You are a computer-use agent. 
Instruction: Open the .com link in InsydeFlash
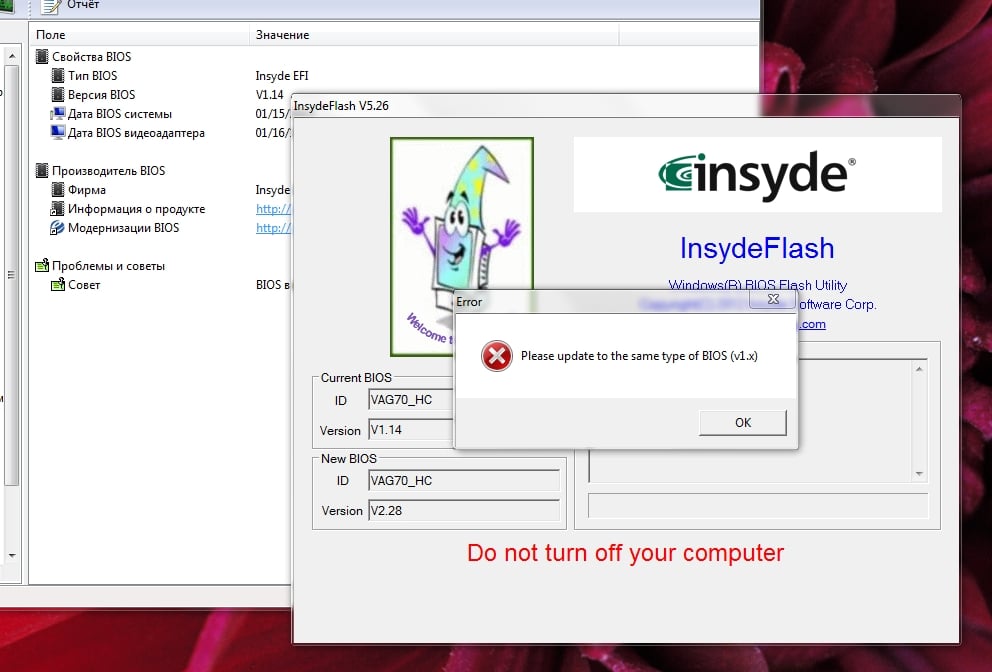click(x=812, y=324)
